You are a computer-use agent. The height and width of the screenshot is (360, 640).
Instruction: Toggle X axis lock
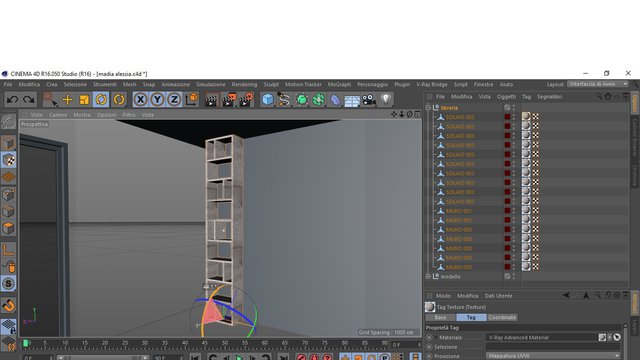point(140,99)
